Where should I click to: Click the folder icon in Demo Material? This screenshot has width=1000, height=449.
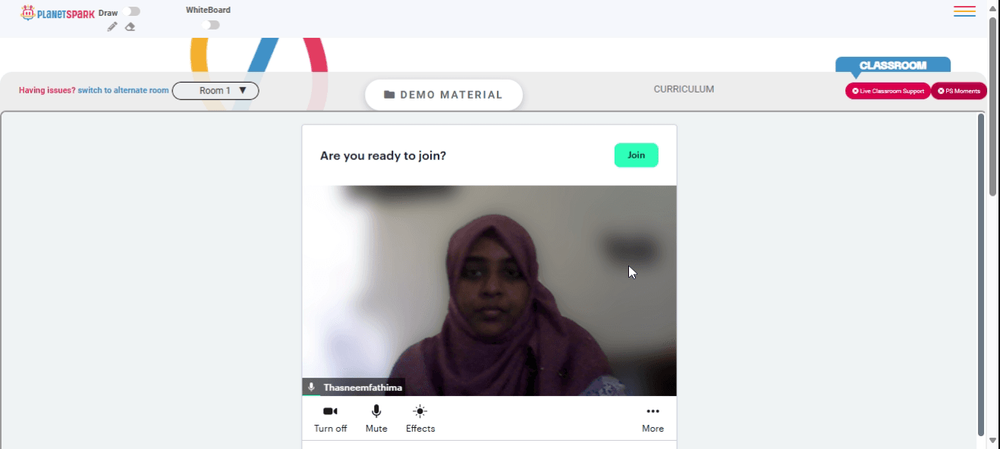coord(389,95)
